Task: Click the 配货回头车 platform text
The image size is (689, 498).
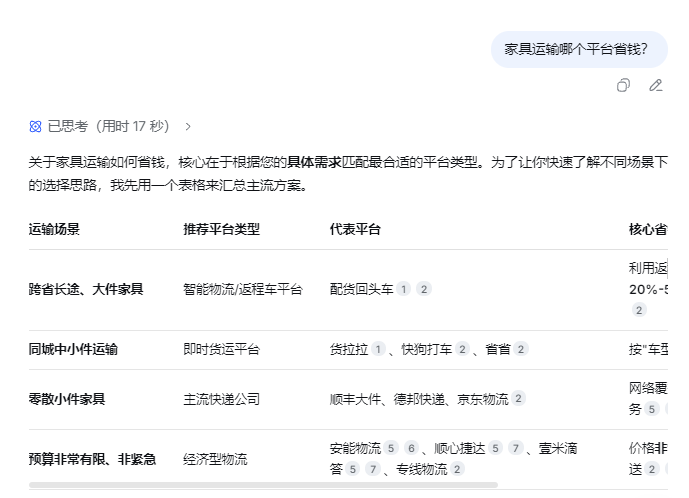Action: (361, 289)
